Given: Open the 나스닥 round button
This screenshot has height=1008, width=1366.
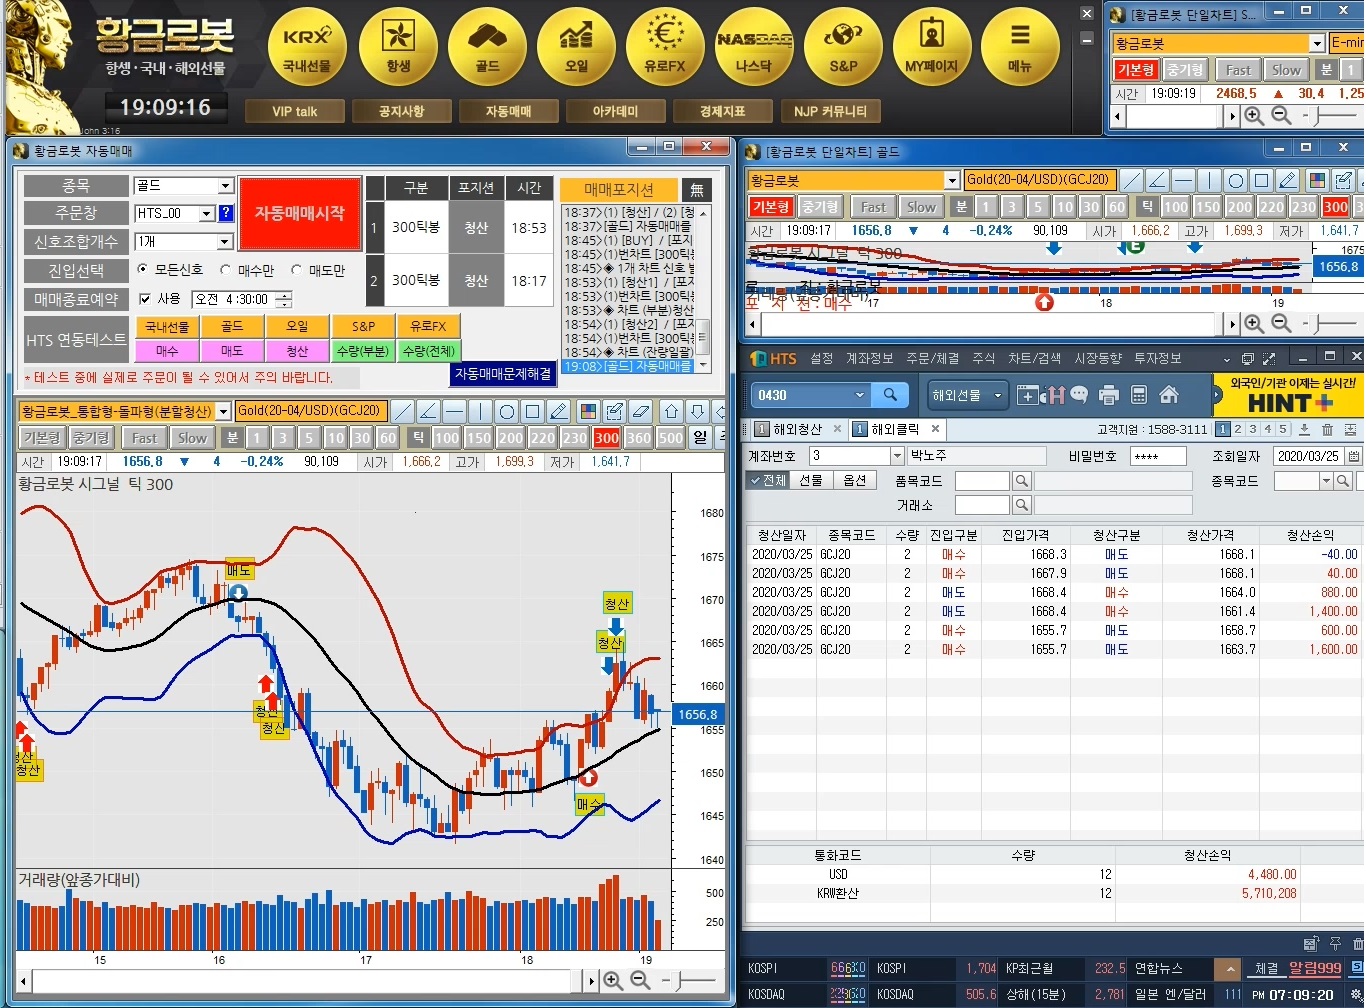Looking at the screenshot, I should (x=754, y=45).
